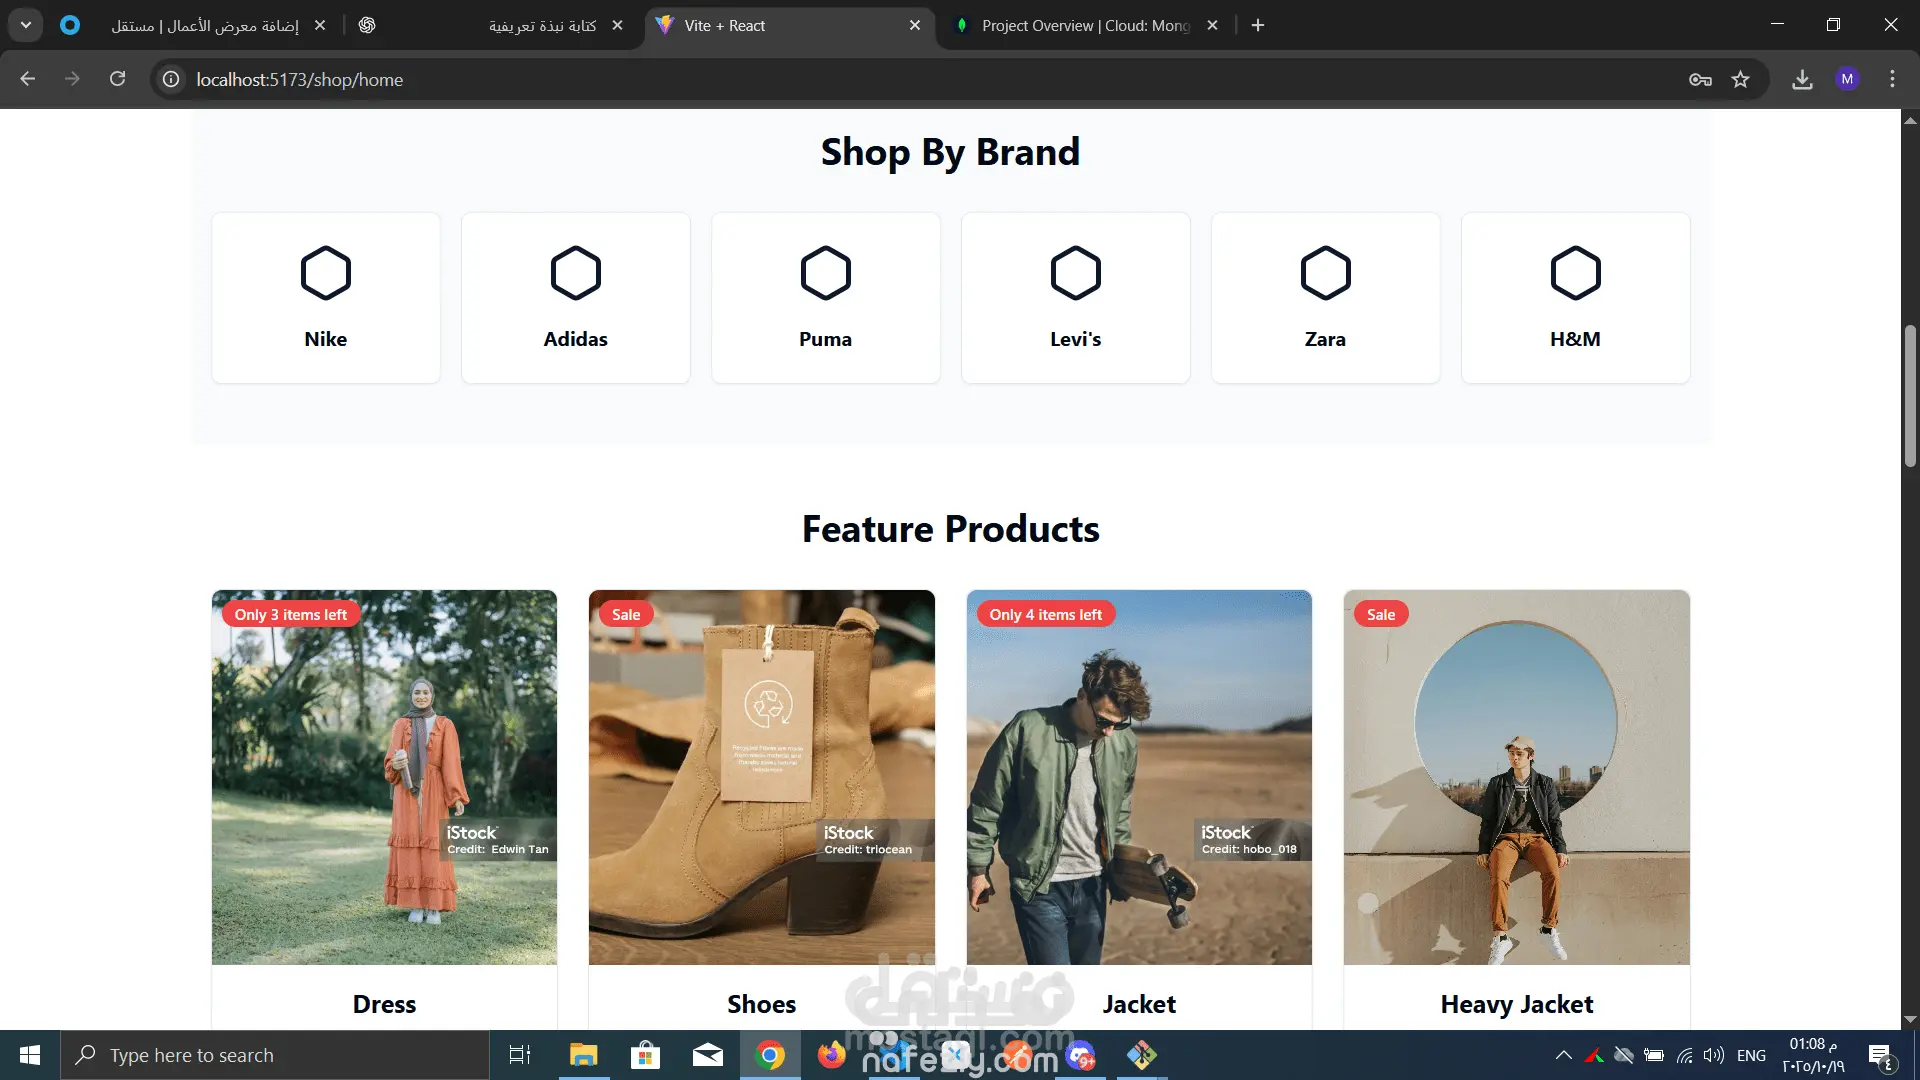Click the Zara brand hexagon icon
Image resolution: width=1920 pixels, height=1080 pixels.
[1325, 273]
